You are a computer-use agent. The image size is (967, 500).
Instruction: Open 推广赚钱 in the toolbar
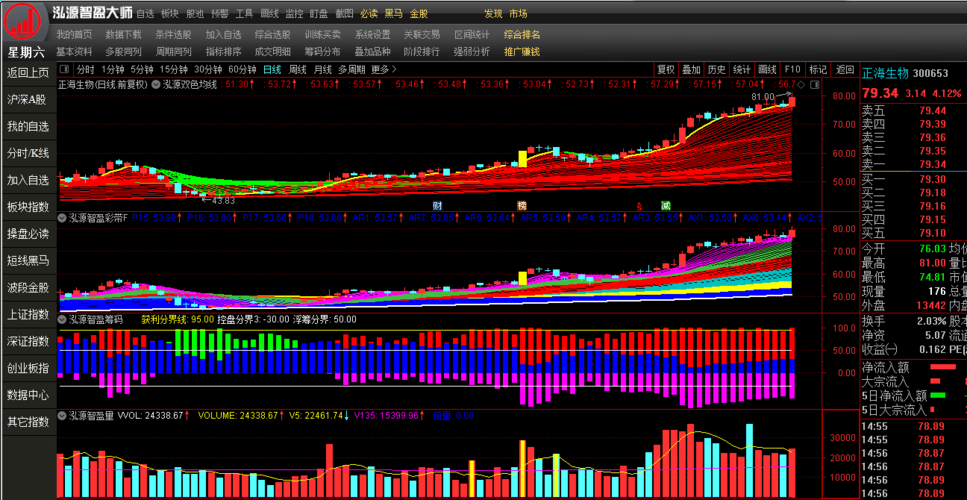pos(522,52)
